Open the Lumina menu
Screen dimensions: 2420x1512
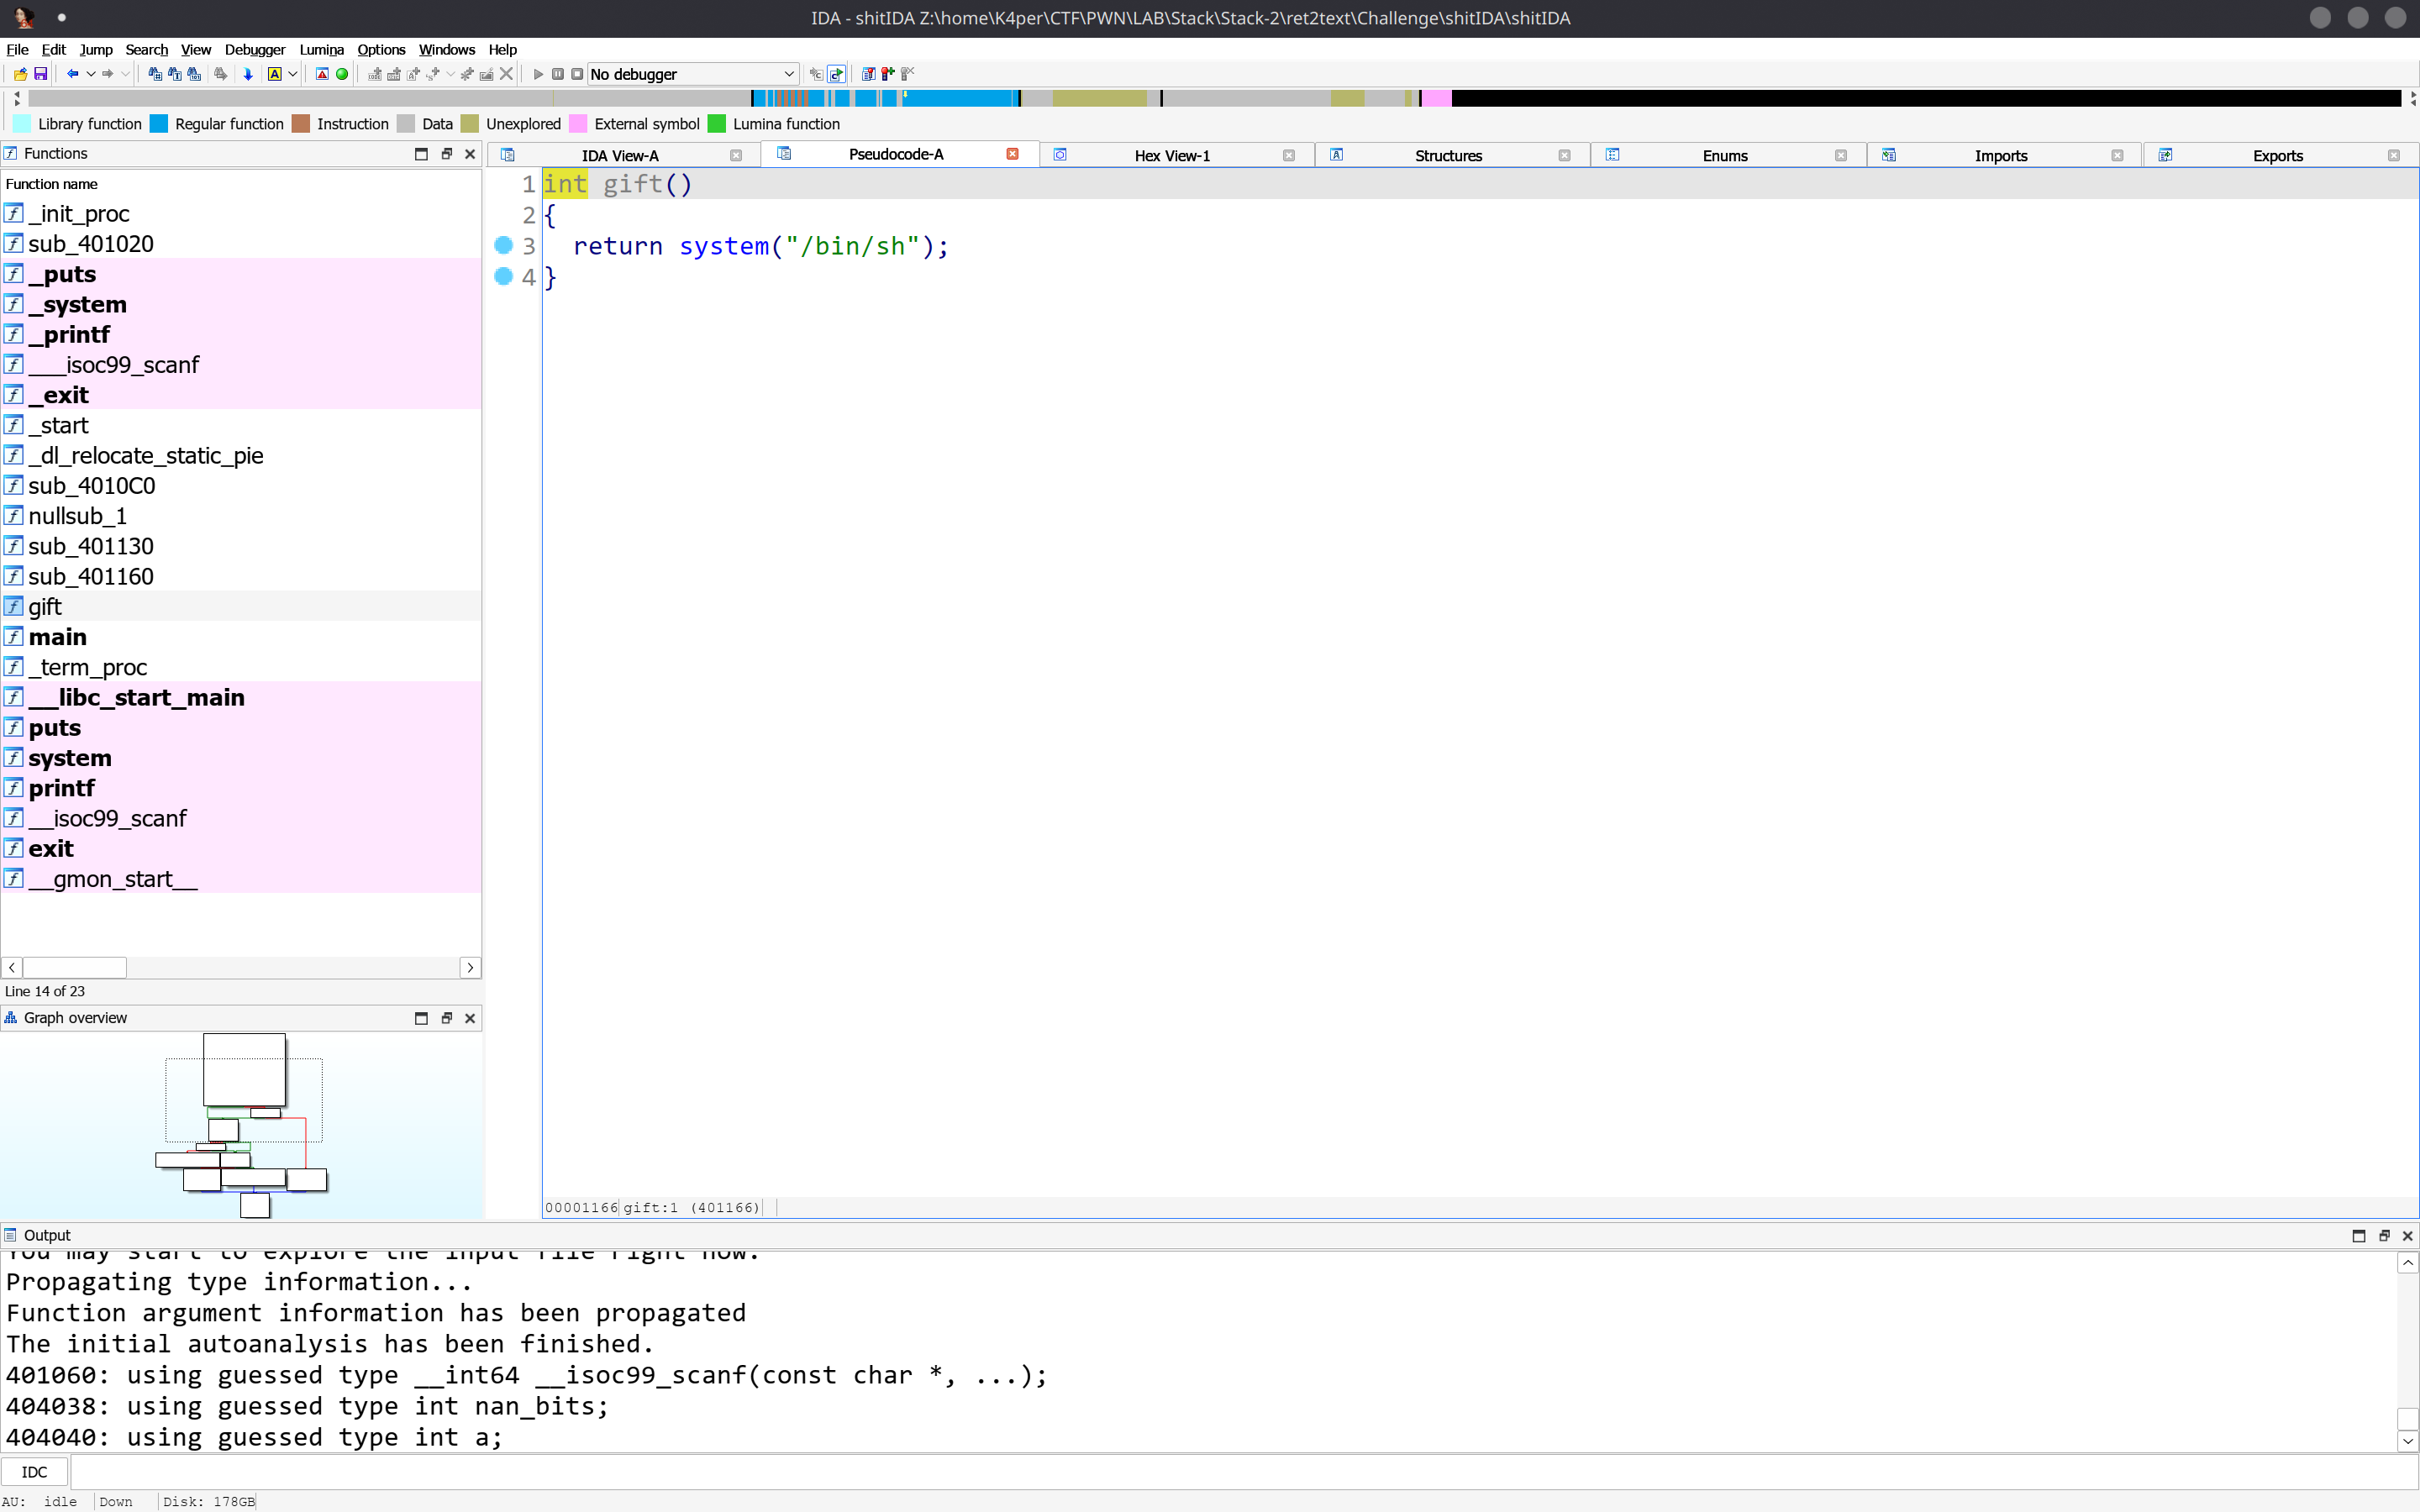click(x=321, y=49)
